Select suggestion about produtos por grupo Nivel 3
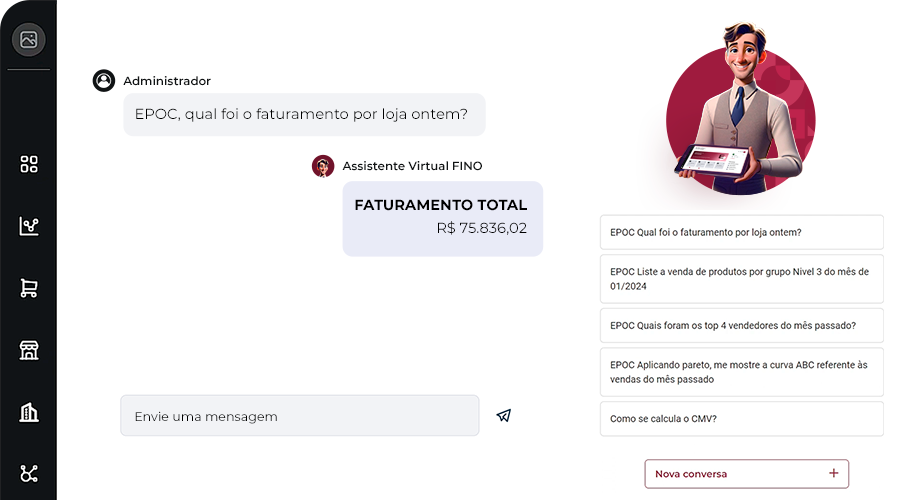Image resolution: width=900 pixels, height=500 pixels. point(742,279)
